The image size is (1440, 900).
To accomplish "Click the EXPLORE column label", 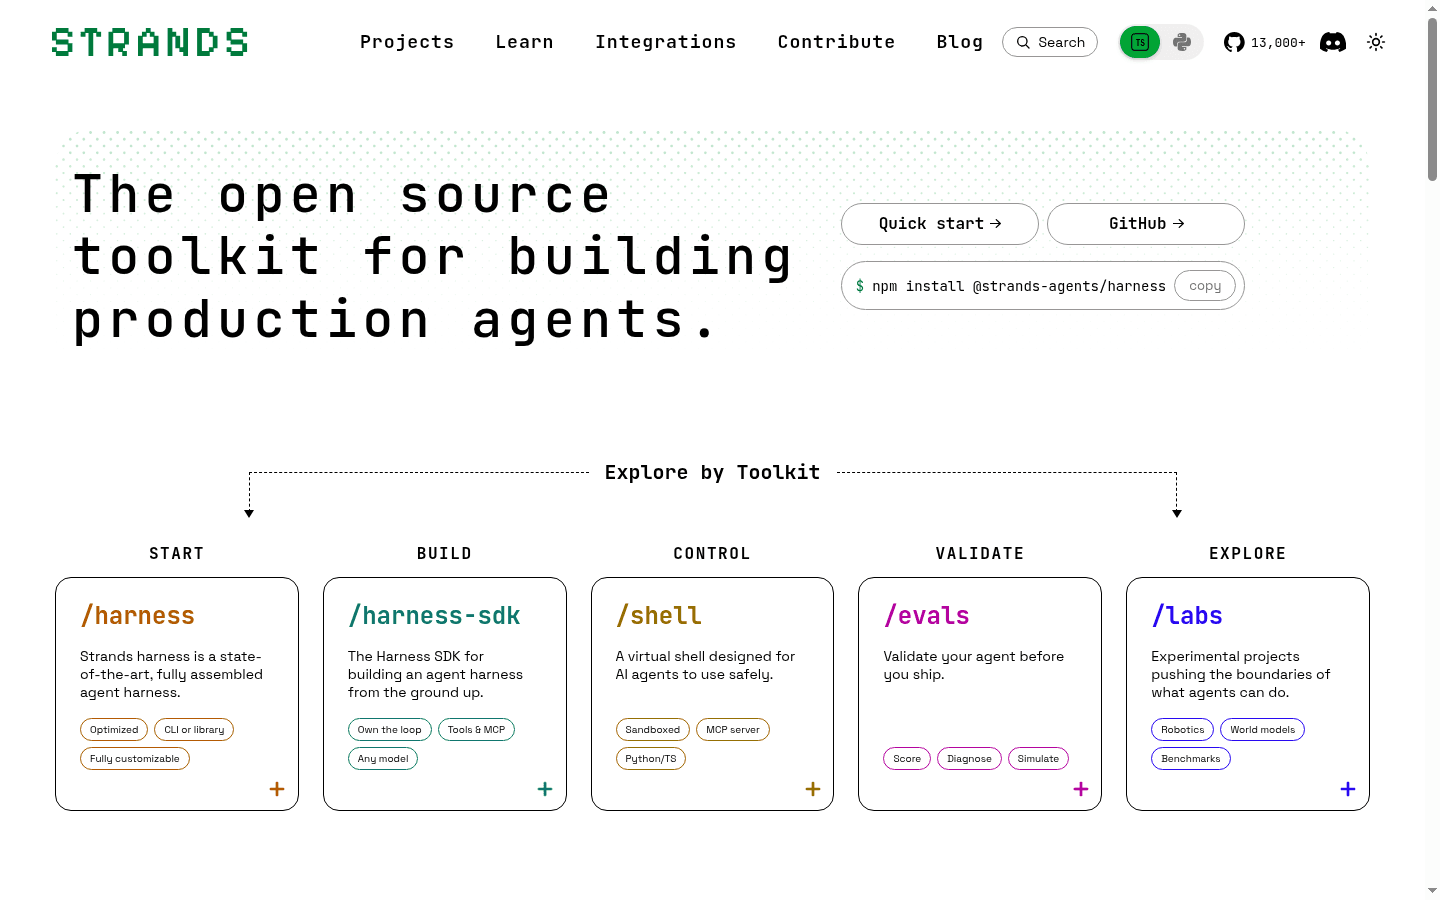I will pos(1248,554).
